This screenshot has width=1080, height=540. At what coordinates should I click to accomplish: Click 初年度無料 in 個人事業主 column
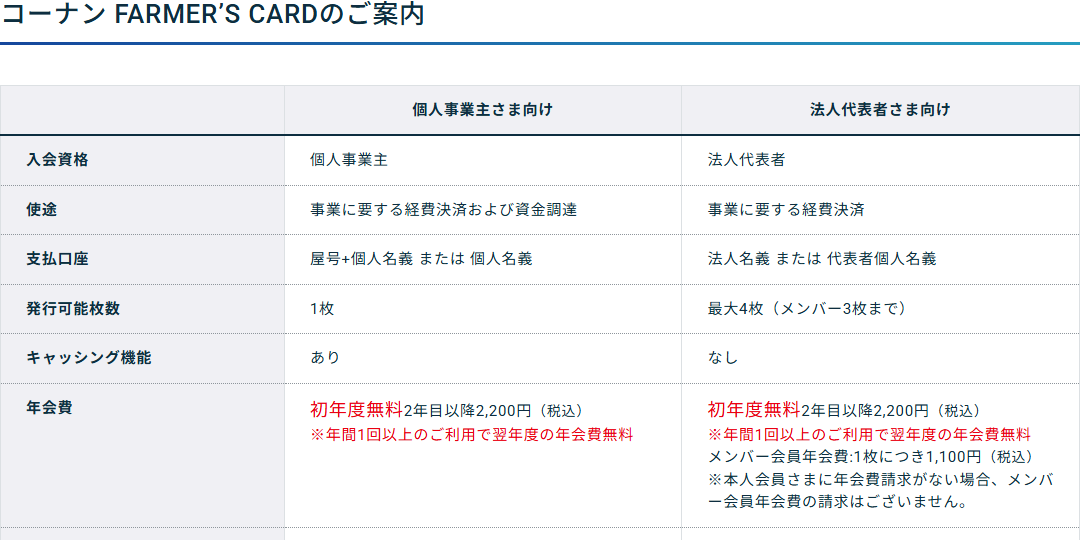tap(357, 410)
